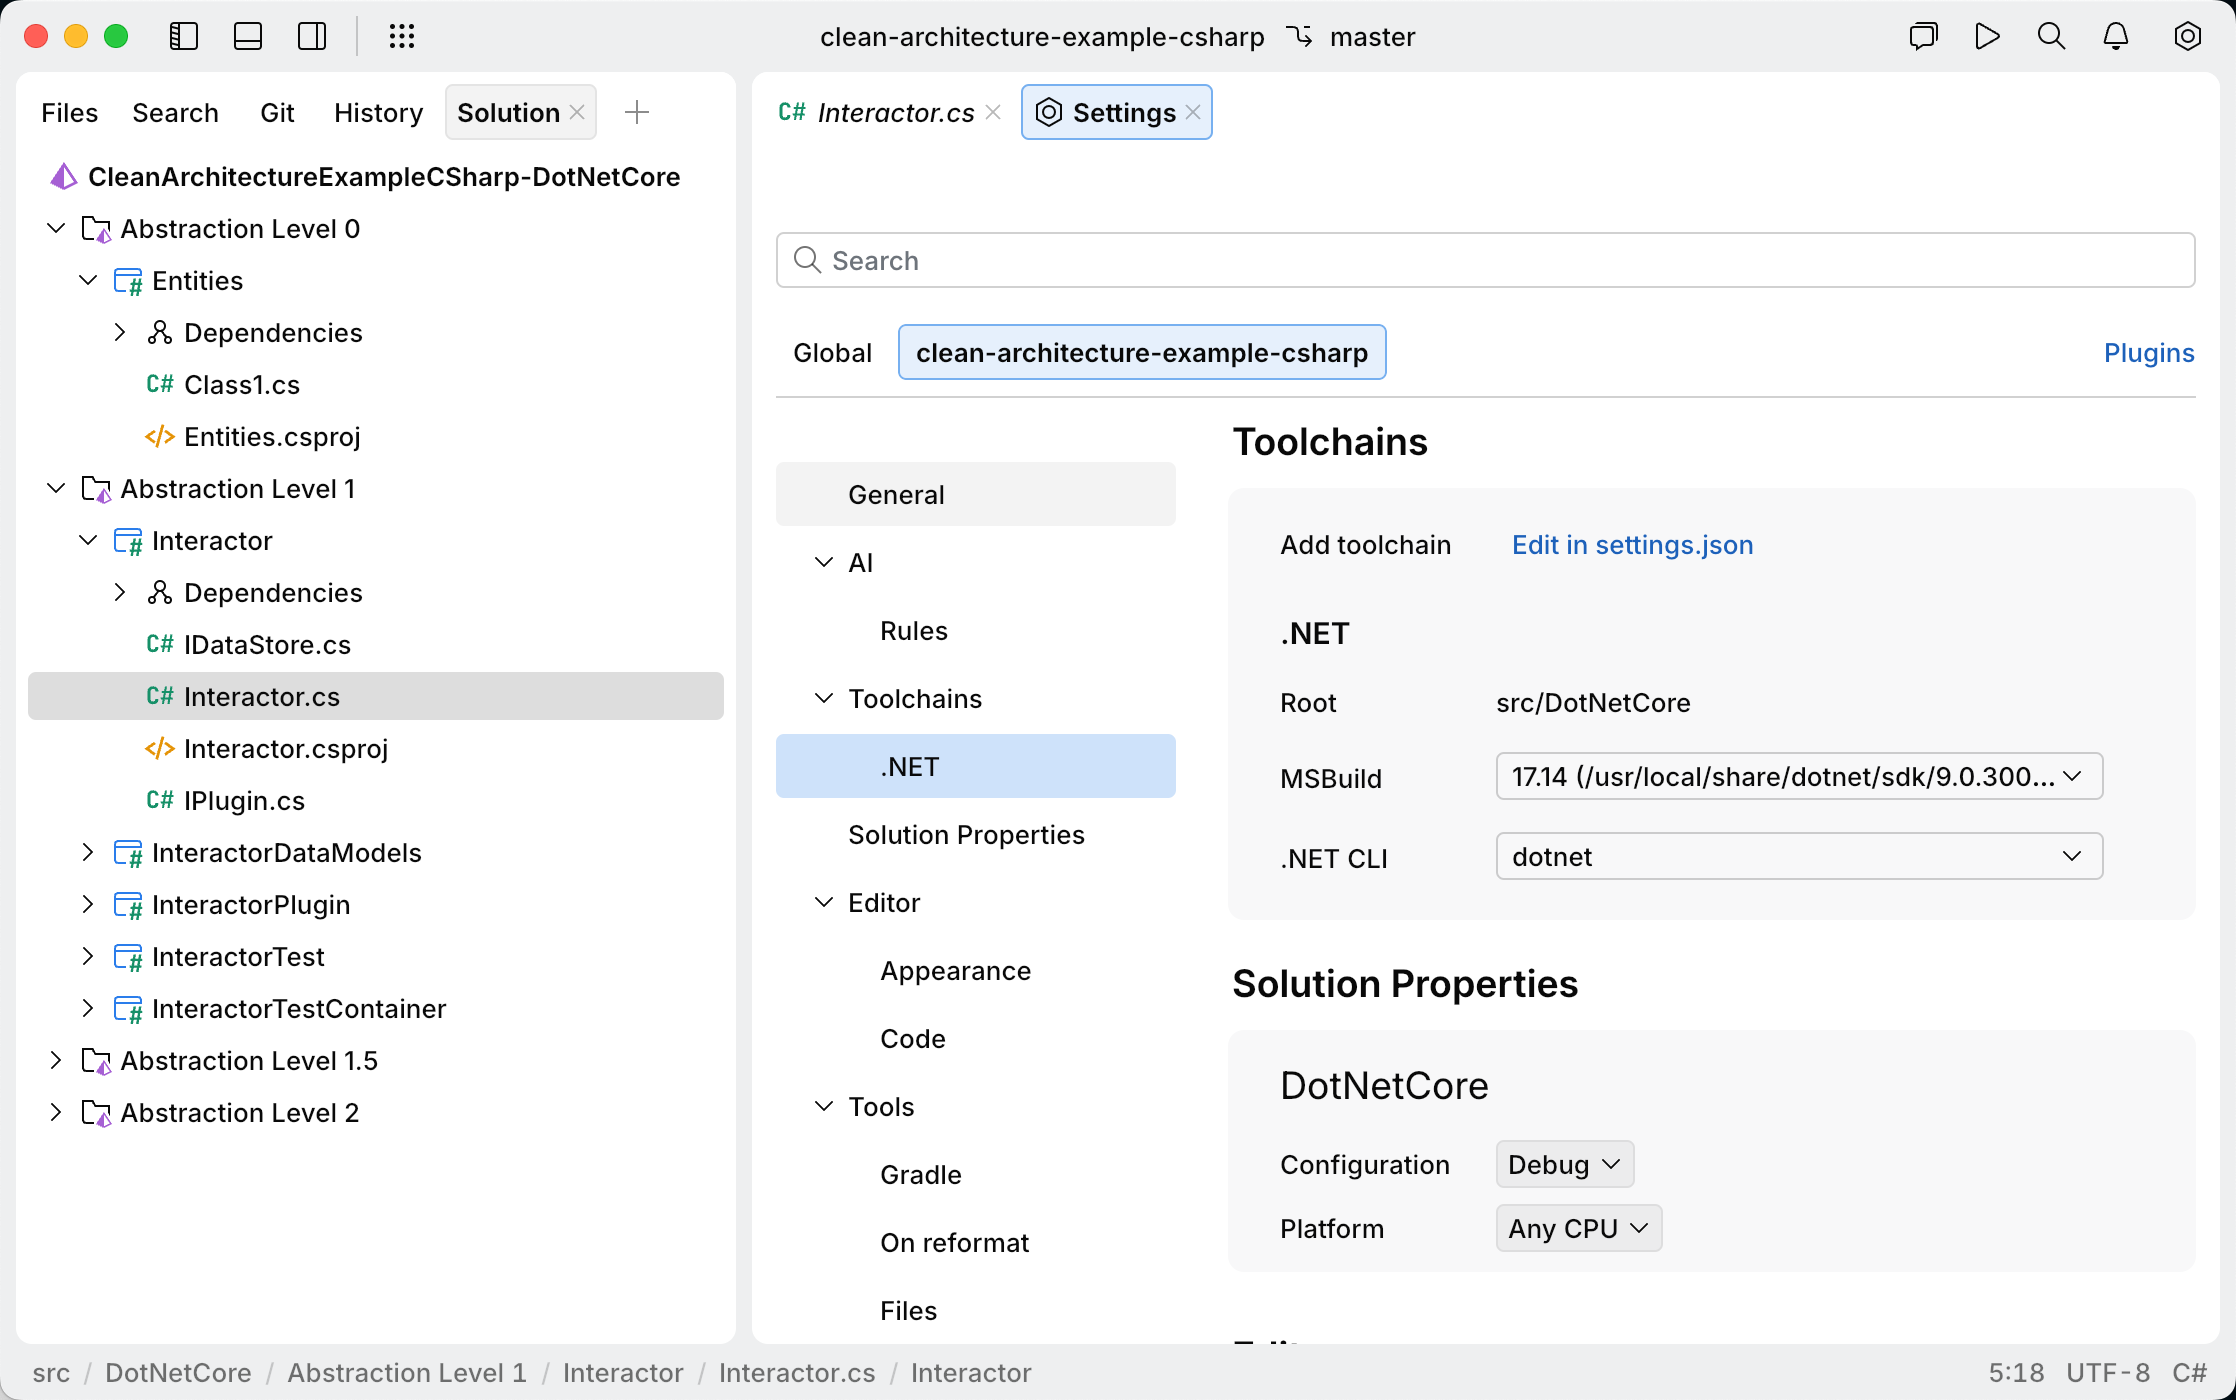The image size is (2236, 1400).
Task: Switch settings scope to Global
Action: pyautogui.click(x=832, y=352)
